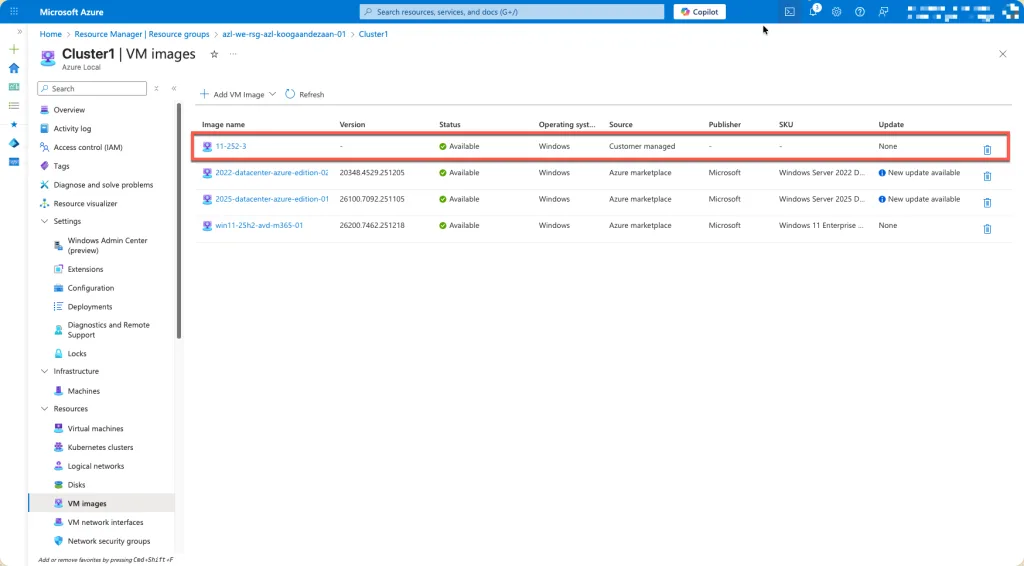Collapse the Settings section in sidebar
Screen dimensions: 1024x566
pos(44,221)
